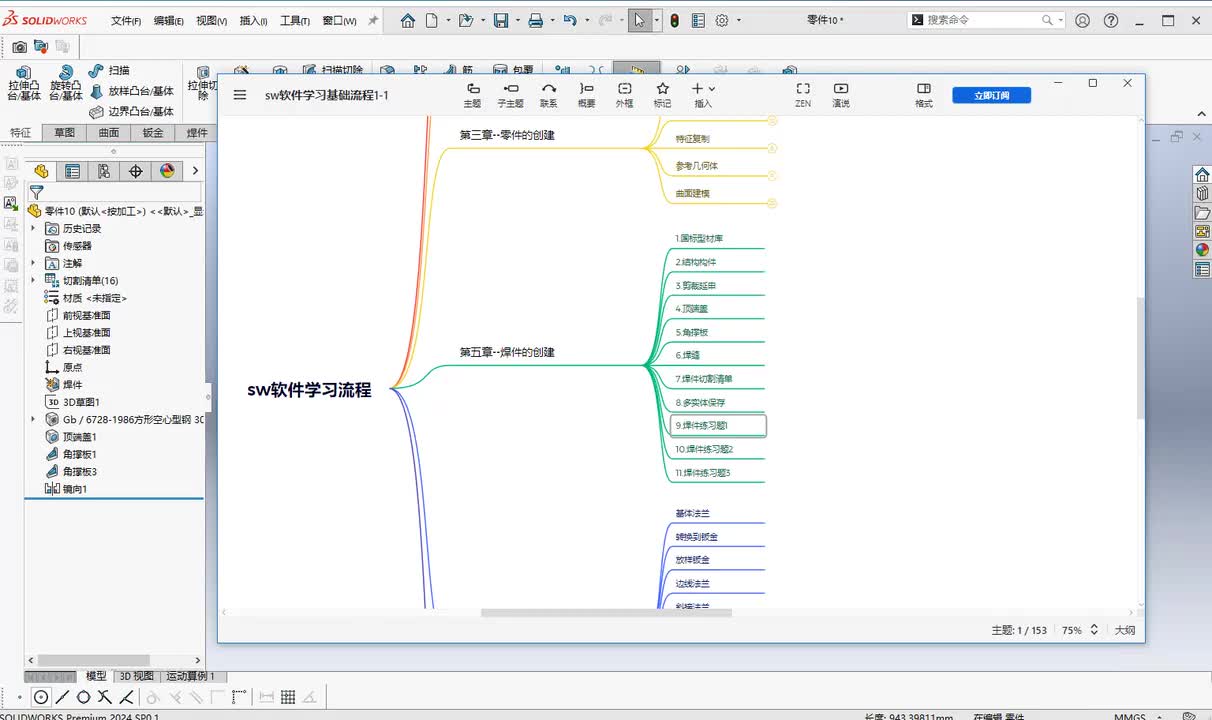Click the SolidWorks Home icon
1212x720 pixels.
[x=407, y=20]
